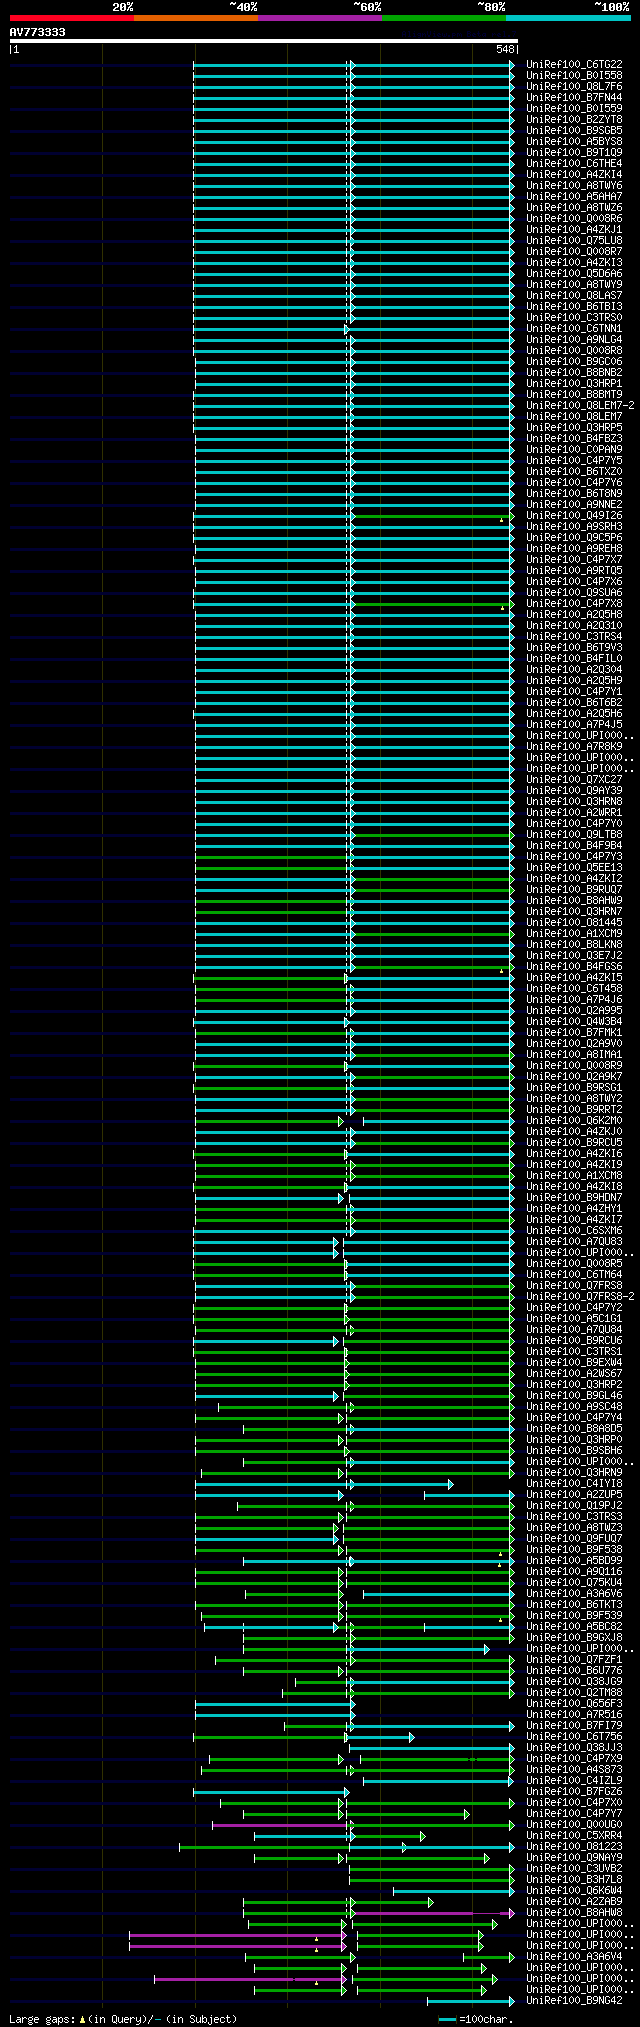Open hit UniRef100_B6T6B2
Viewport: 640px width, 2027px height.
[574, 703]
